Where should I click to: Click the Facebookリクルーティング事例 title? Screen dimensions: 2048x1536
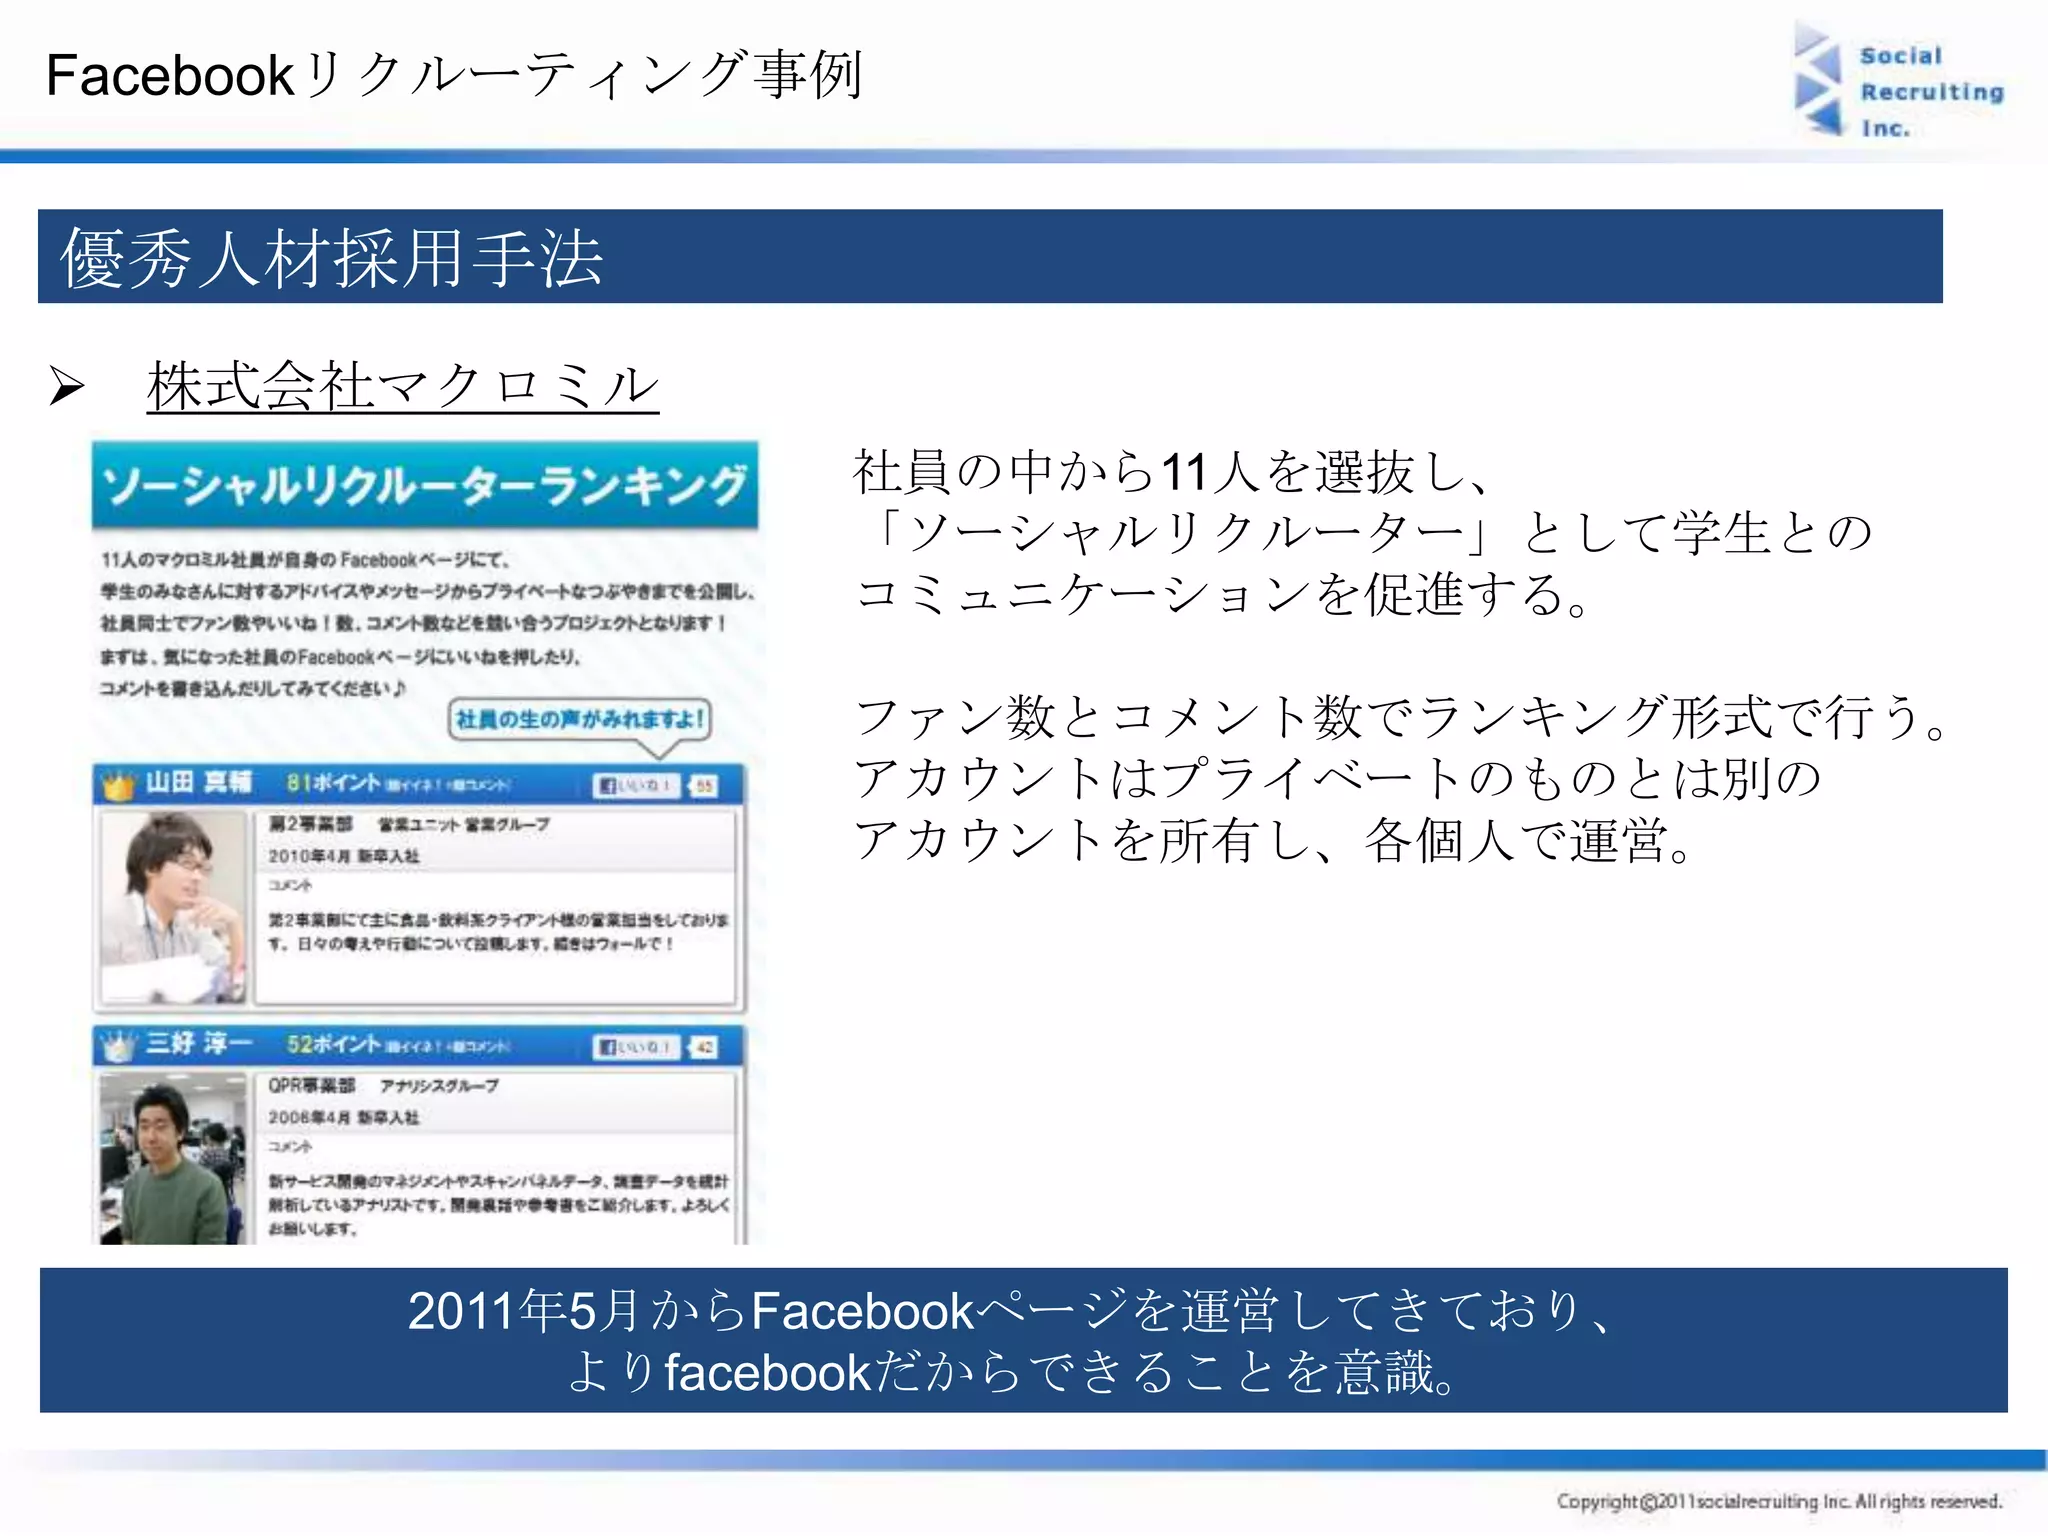click(x=454, y=75)
